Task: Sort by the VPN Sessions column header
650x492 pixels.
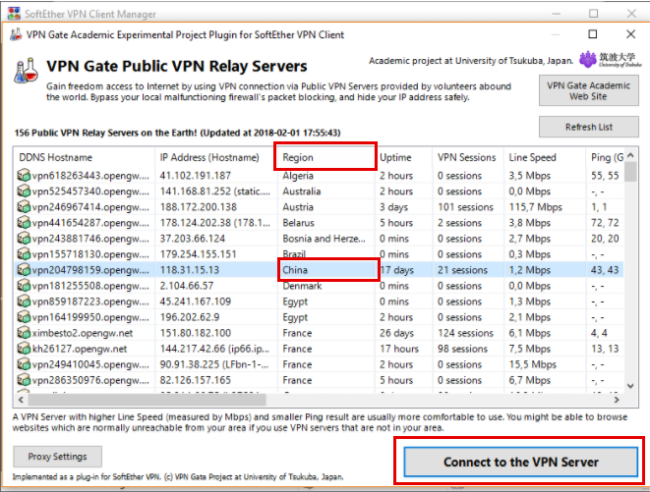Action: (x=468, y=158)
